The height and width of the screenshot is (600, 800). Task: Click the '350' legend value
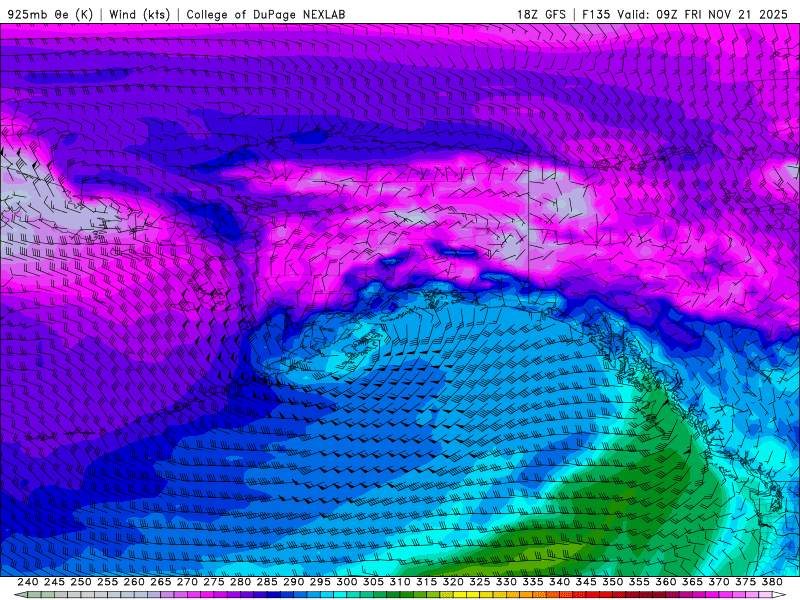click(x=612, y=582)
